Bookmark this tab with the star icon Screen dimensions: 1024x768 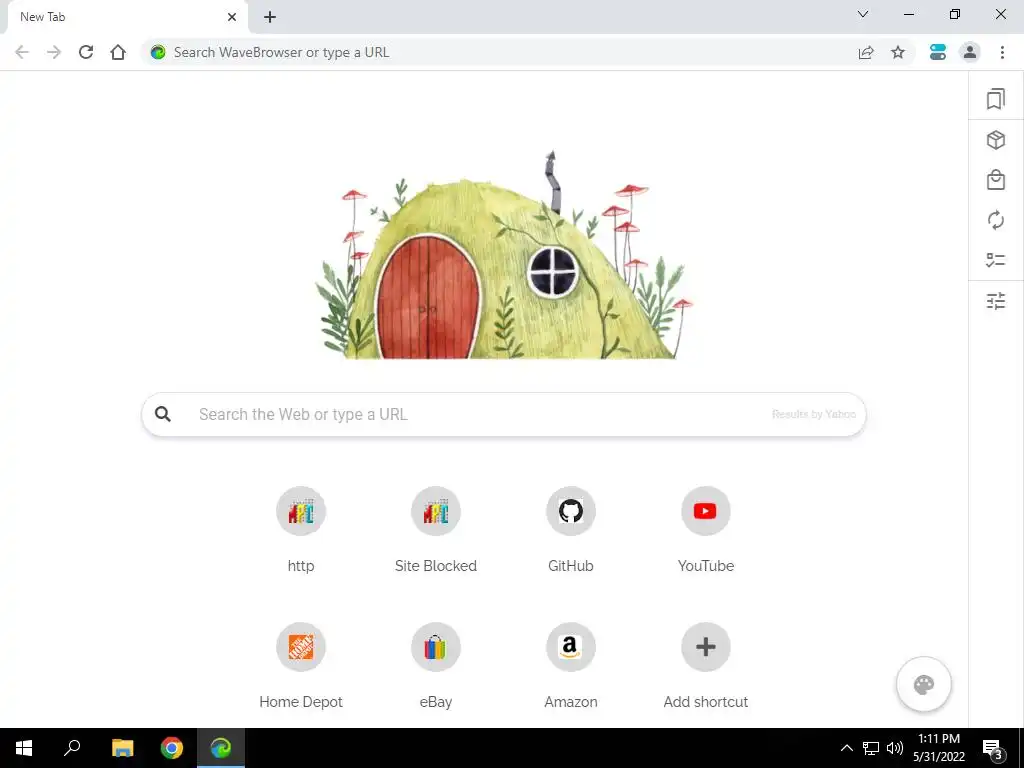click(x=898, y=52)
